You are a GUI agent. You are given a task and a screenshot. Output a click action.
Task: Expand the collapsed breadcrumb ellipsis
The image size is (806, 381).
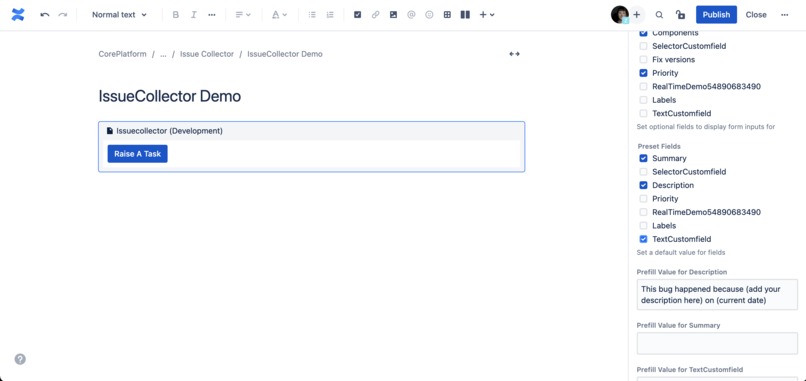pos(163,54)
